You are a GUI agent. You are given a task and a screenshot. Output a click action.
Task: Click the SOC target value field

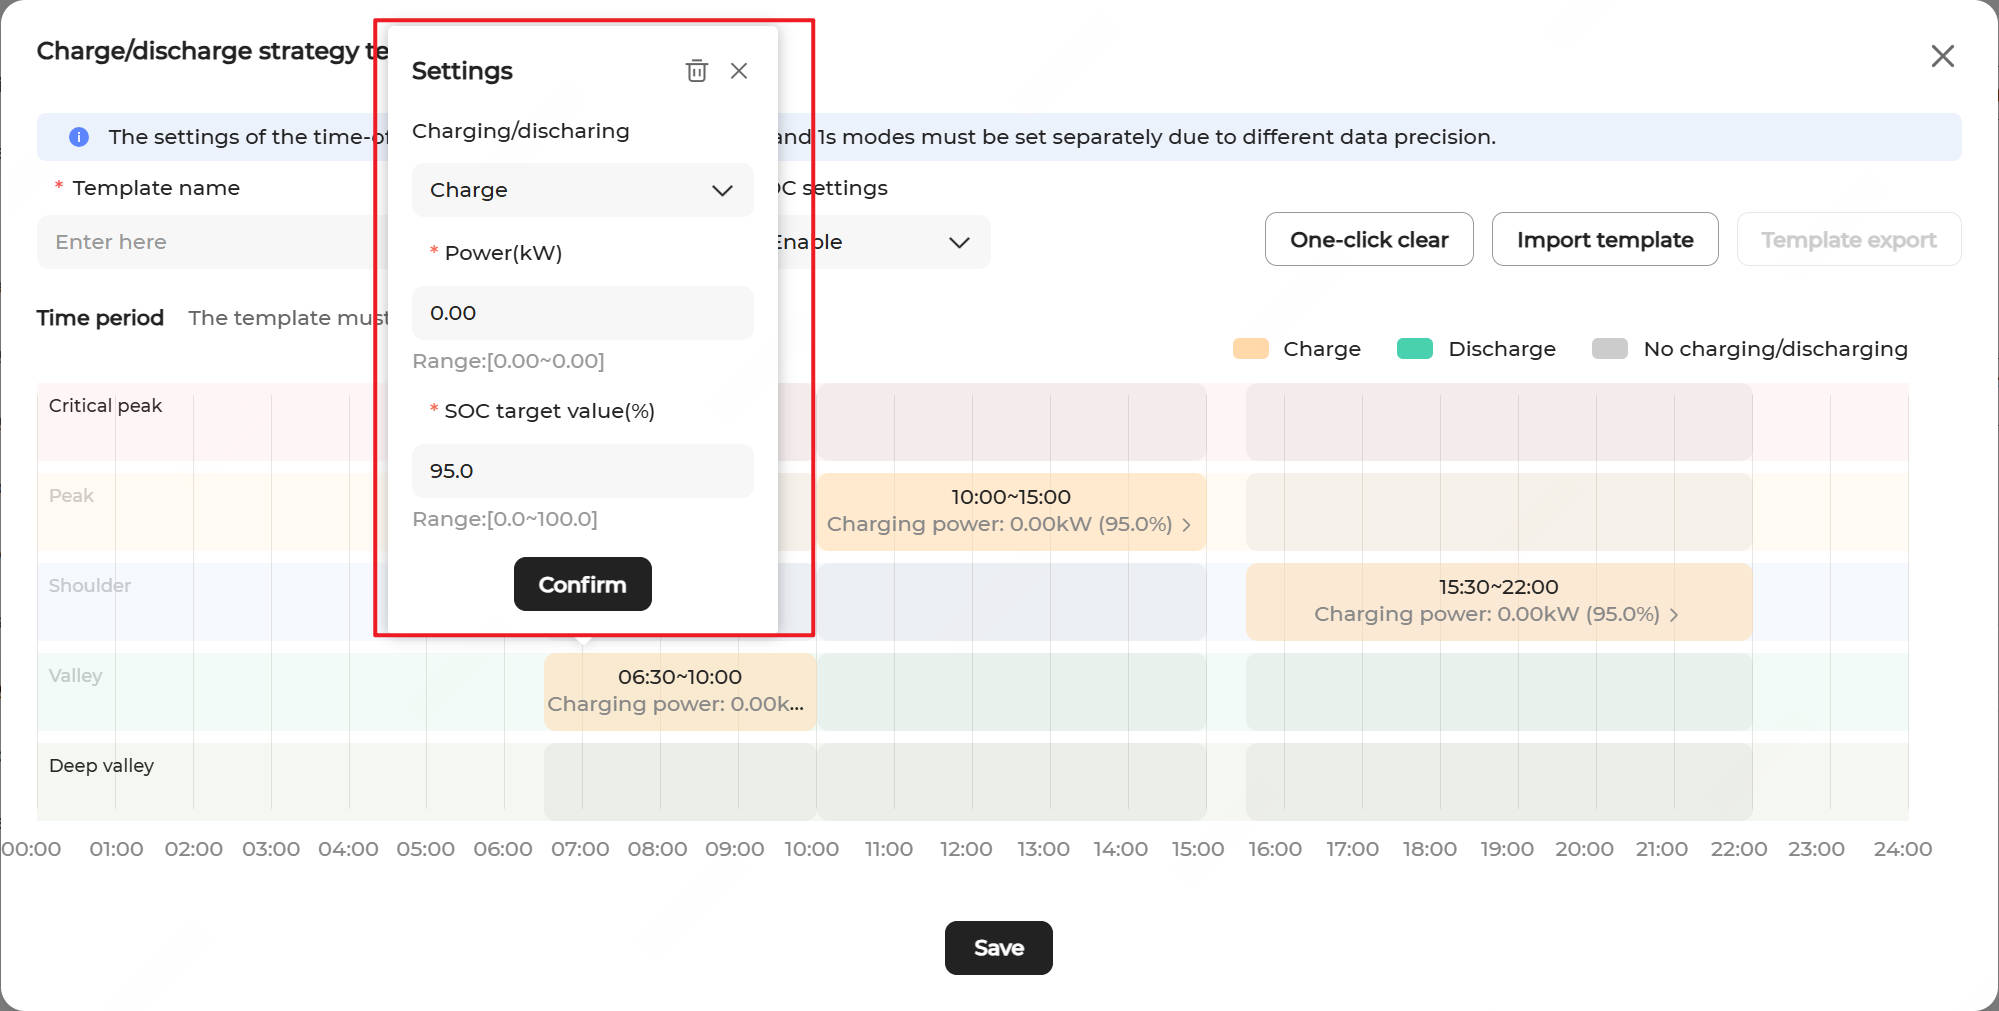[582, 471]
